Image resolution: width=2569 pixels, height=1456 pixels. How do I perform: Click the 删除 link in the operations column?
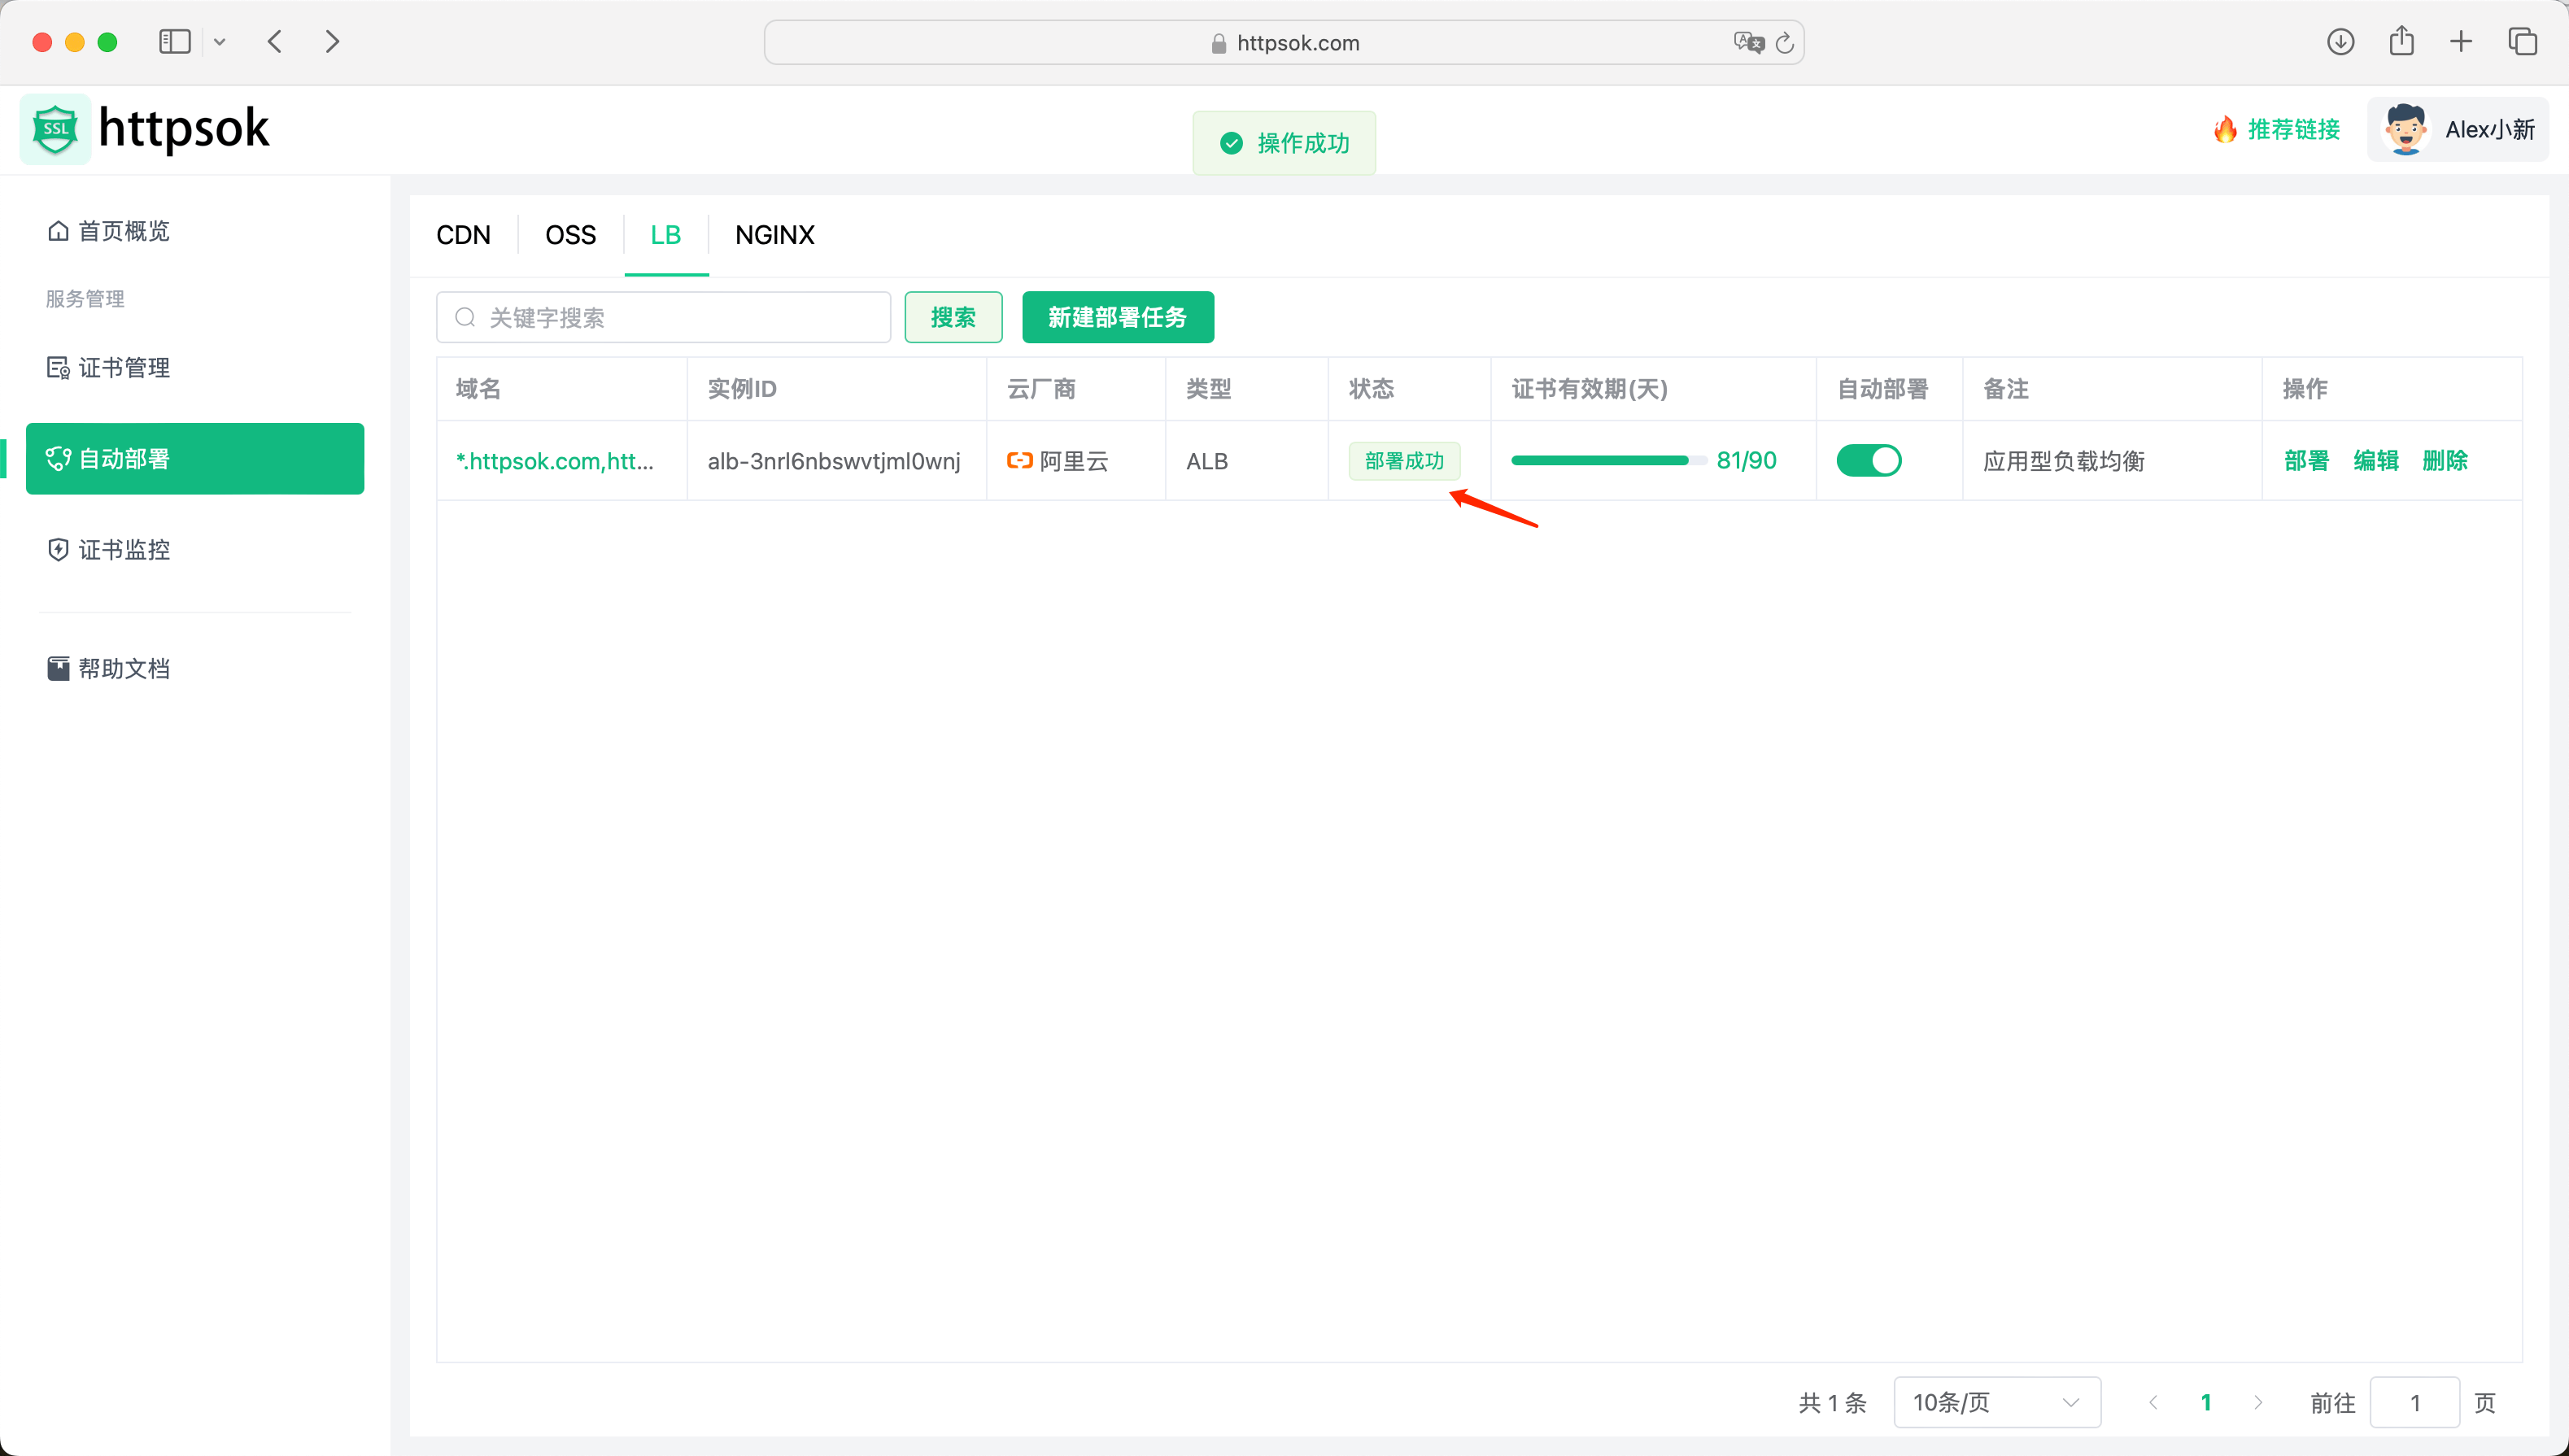(x=2445, y=460)
